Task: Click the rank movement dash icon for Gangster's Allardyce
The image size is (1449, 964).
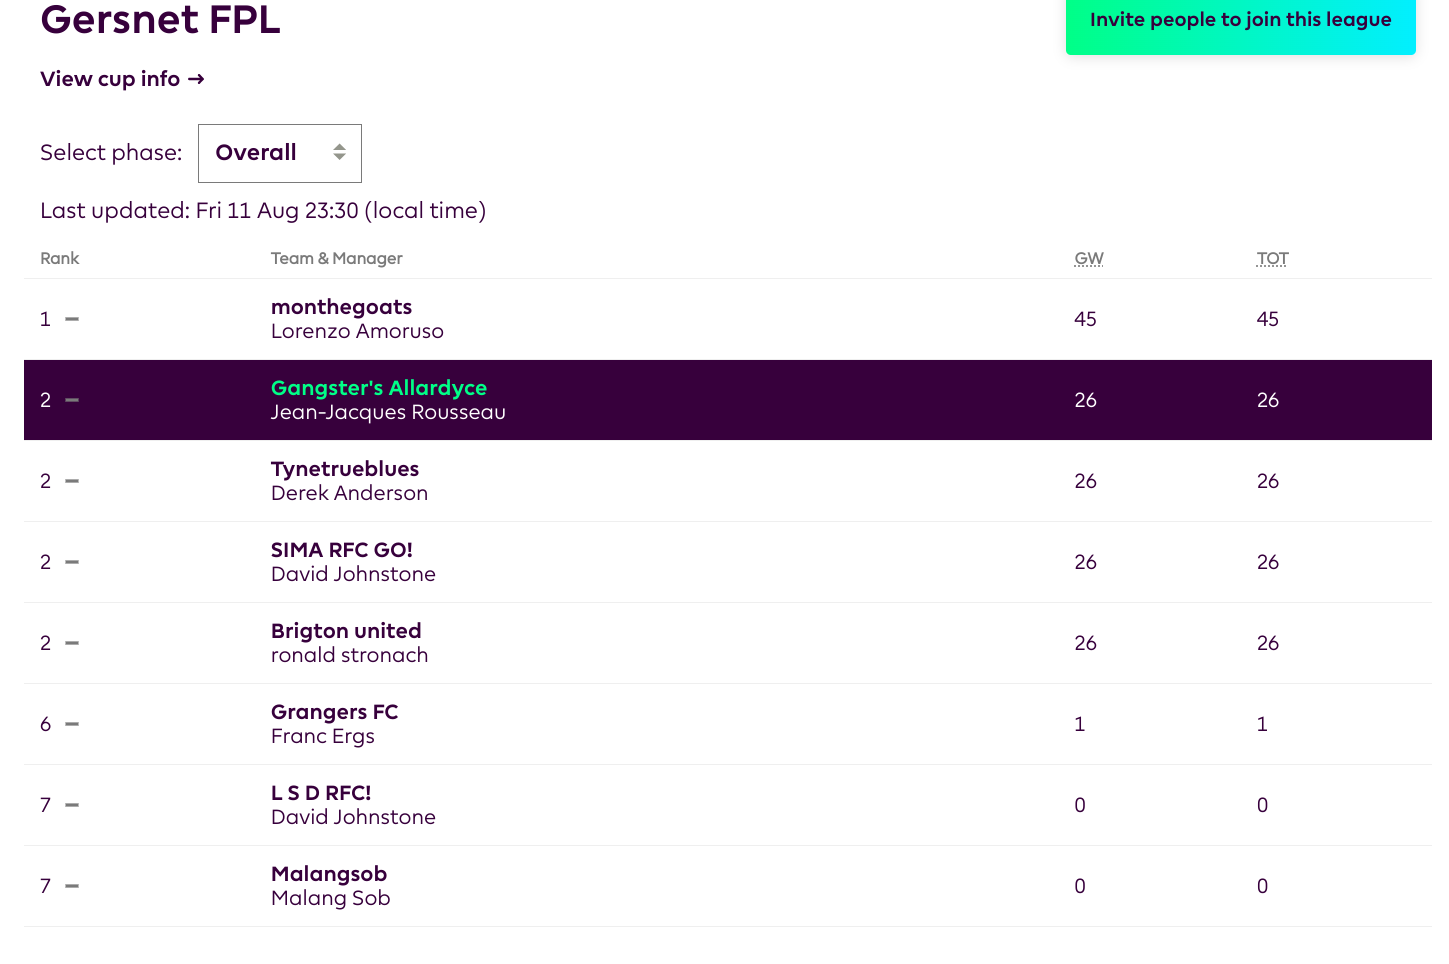Action: pyautogui.click(x=72, y=400)
